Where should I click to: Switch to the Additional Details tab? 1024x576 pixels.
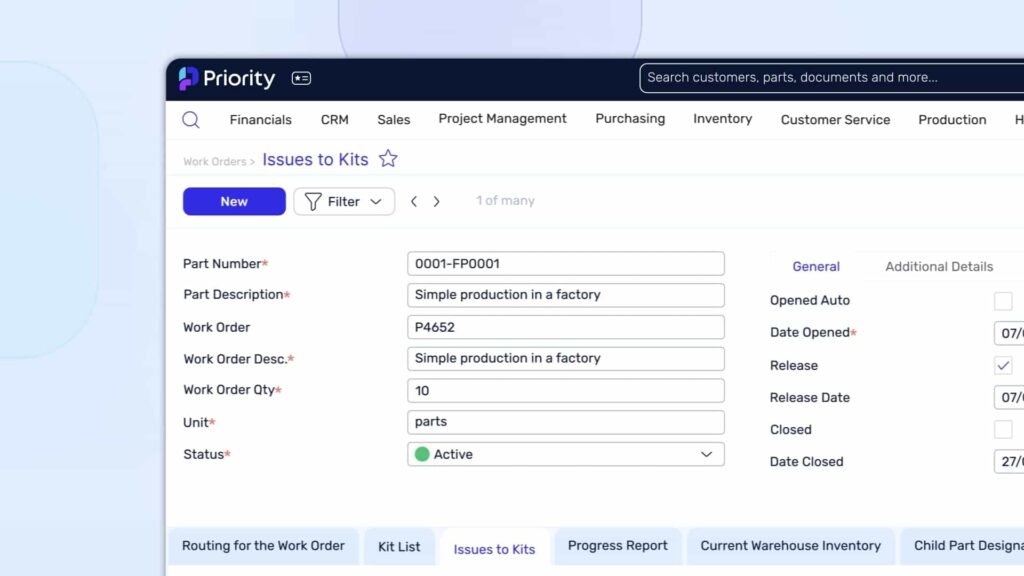(939, 266)
